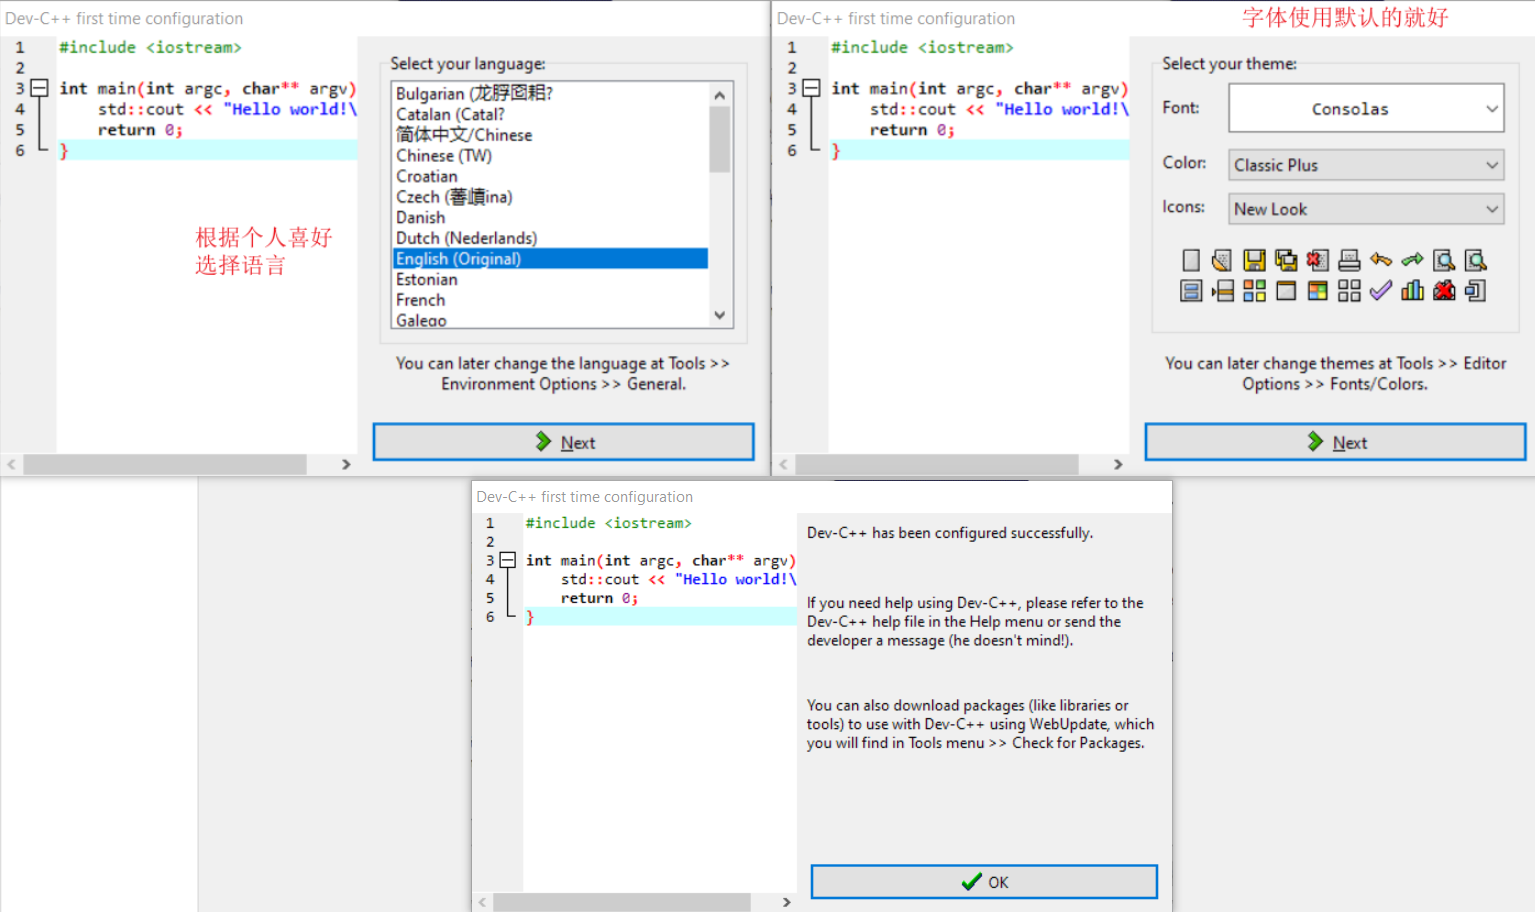Viewport: 1535px width, 912px height.
Task: Click right scroll arrow in success window code preview
Action: point(786,902)
